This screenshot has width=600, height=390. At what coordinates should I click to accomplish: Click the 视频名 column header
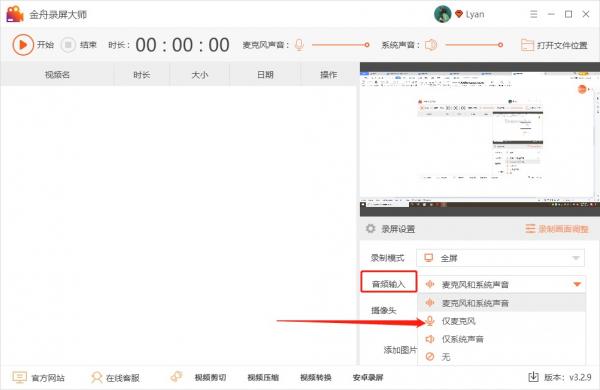click(57, 75)
